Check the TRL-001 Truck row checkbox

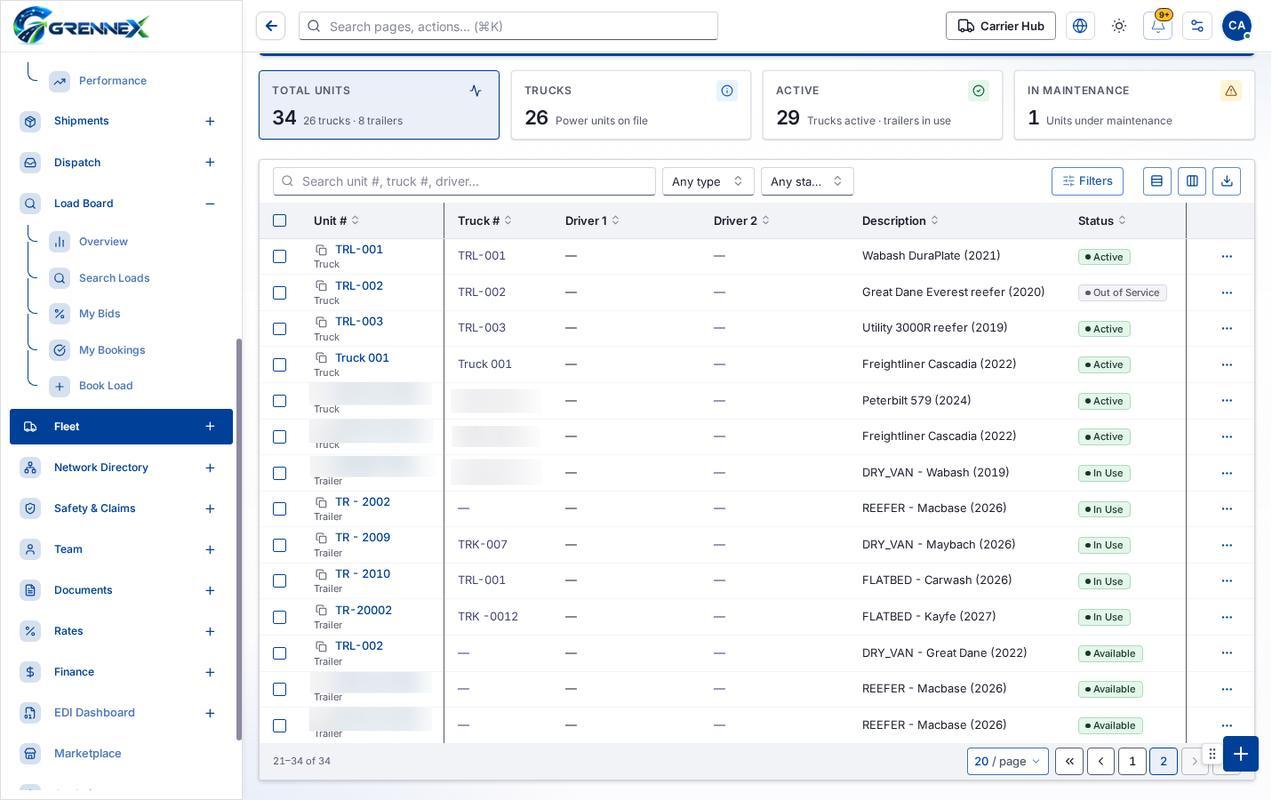click(280, 257)
